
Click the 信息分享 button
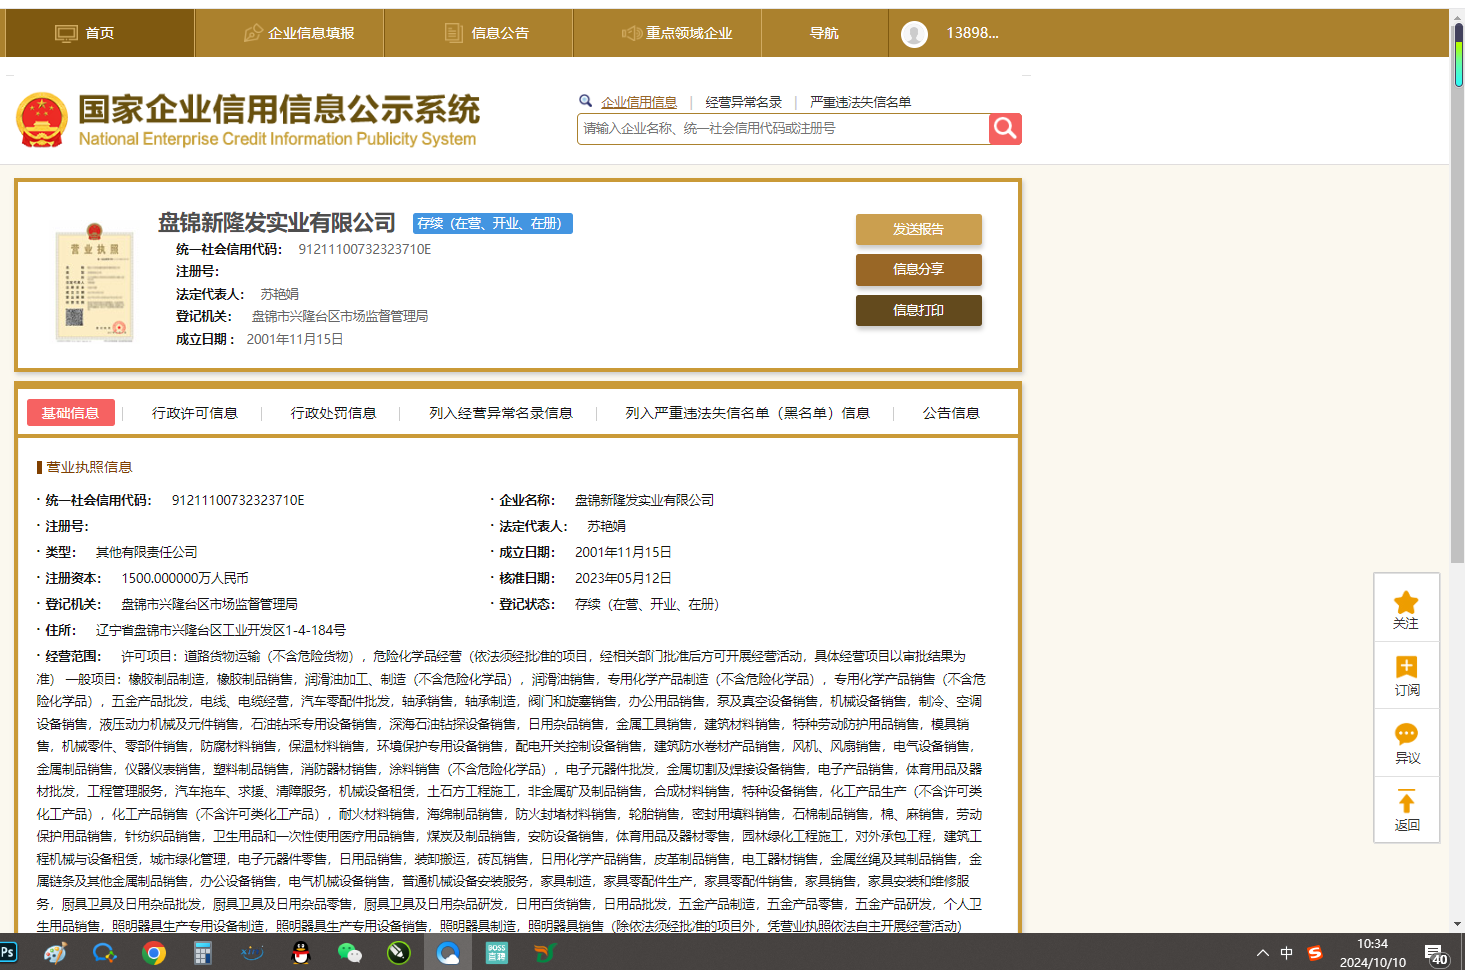(918, 269)
